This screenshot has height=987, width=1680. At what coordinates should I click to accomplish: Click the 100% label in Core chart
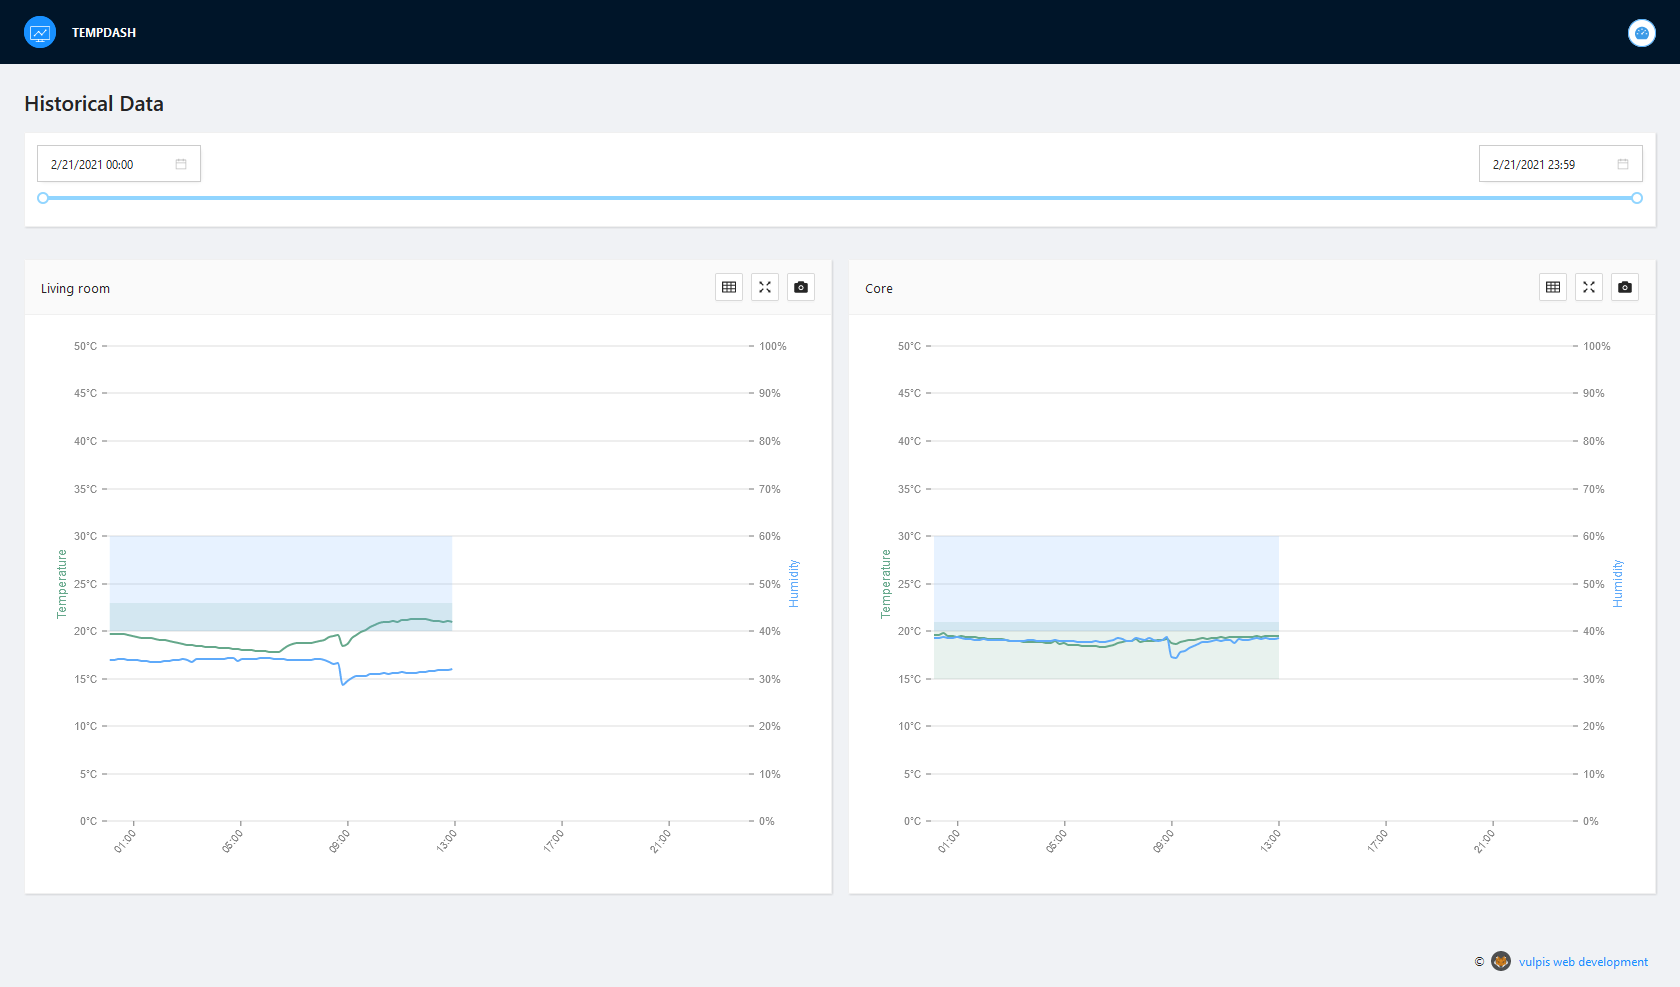click(1597, 346)
